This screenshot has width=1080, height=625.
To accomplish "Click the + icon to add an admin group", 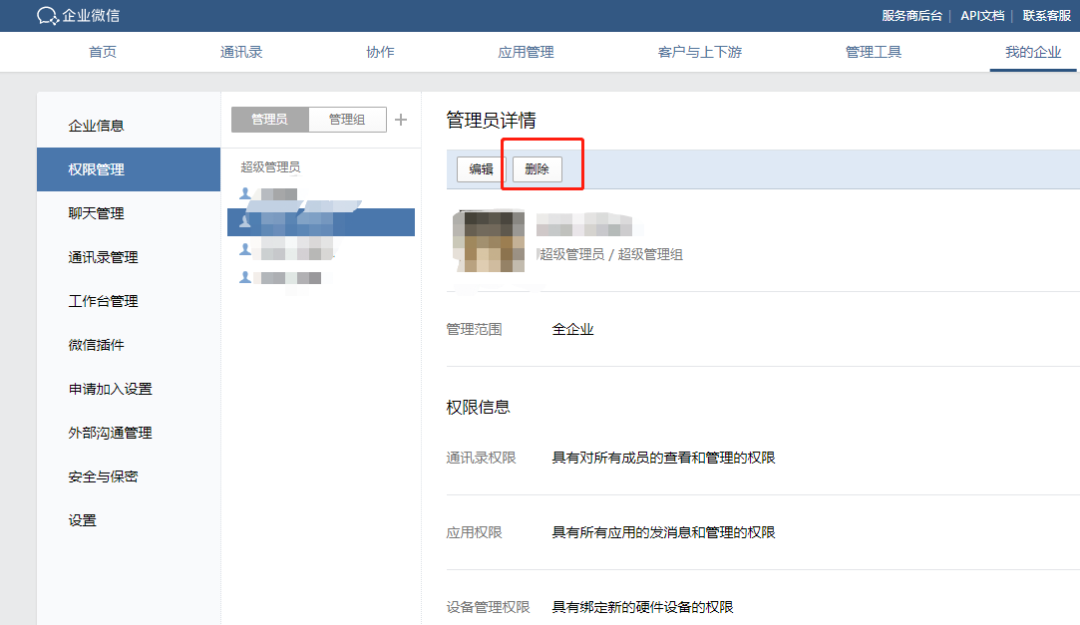I will click(401, 118).
